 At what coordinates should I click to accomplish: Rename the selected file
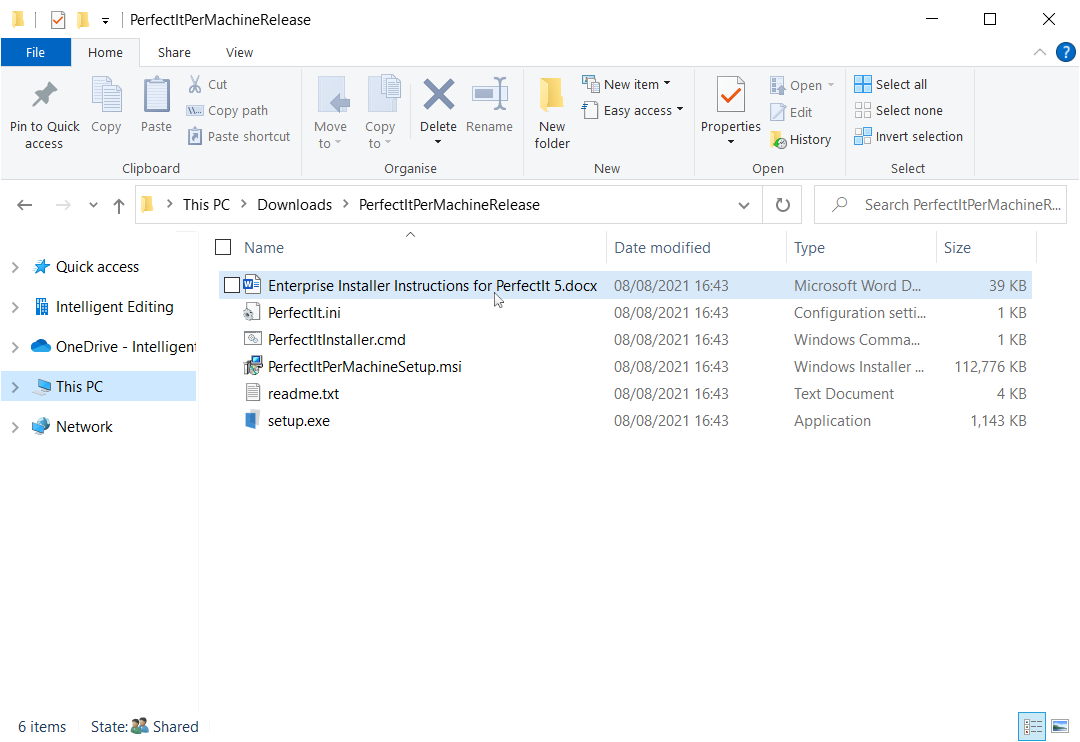(x=489, y=105)
